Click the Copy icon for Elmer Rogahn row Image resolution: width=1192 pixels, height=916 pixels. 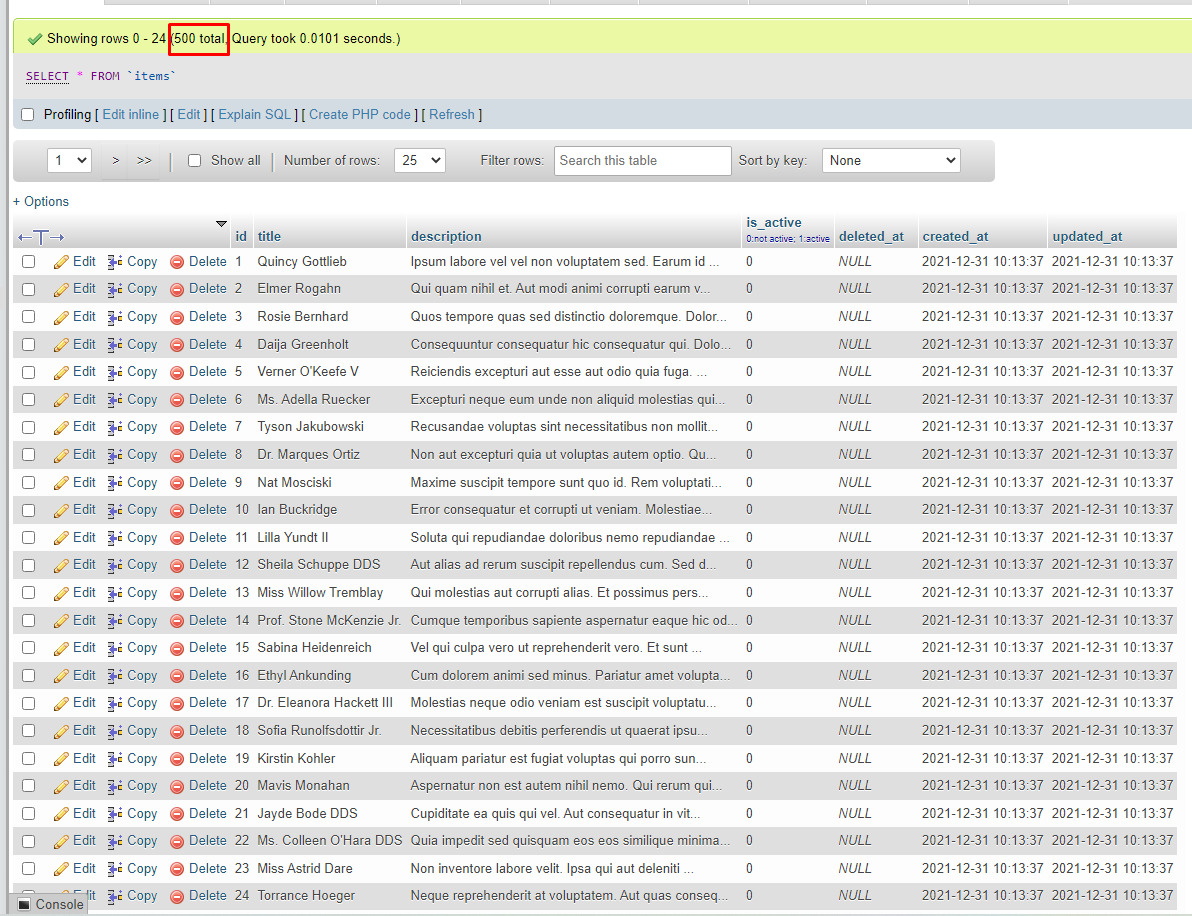pos(115,290)
